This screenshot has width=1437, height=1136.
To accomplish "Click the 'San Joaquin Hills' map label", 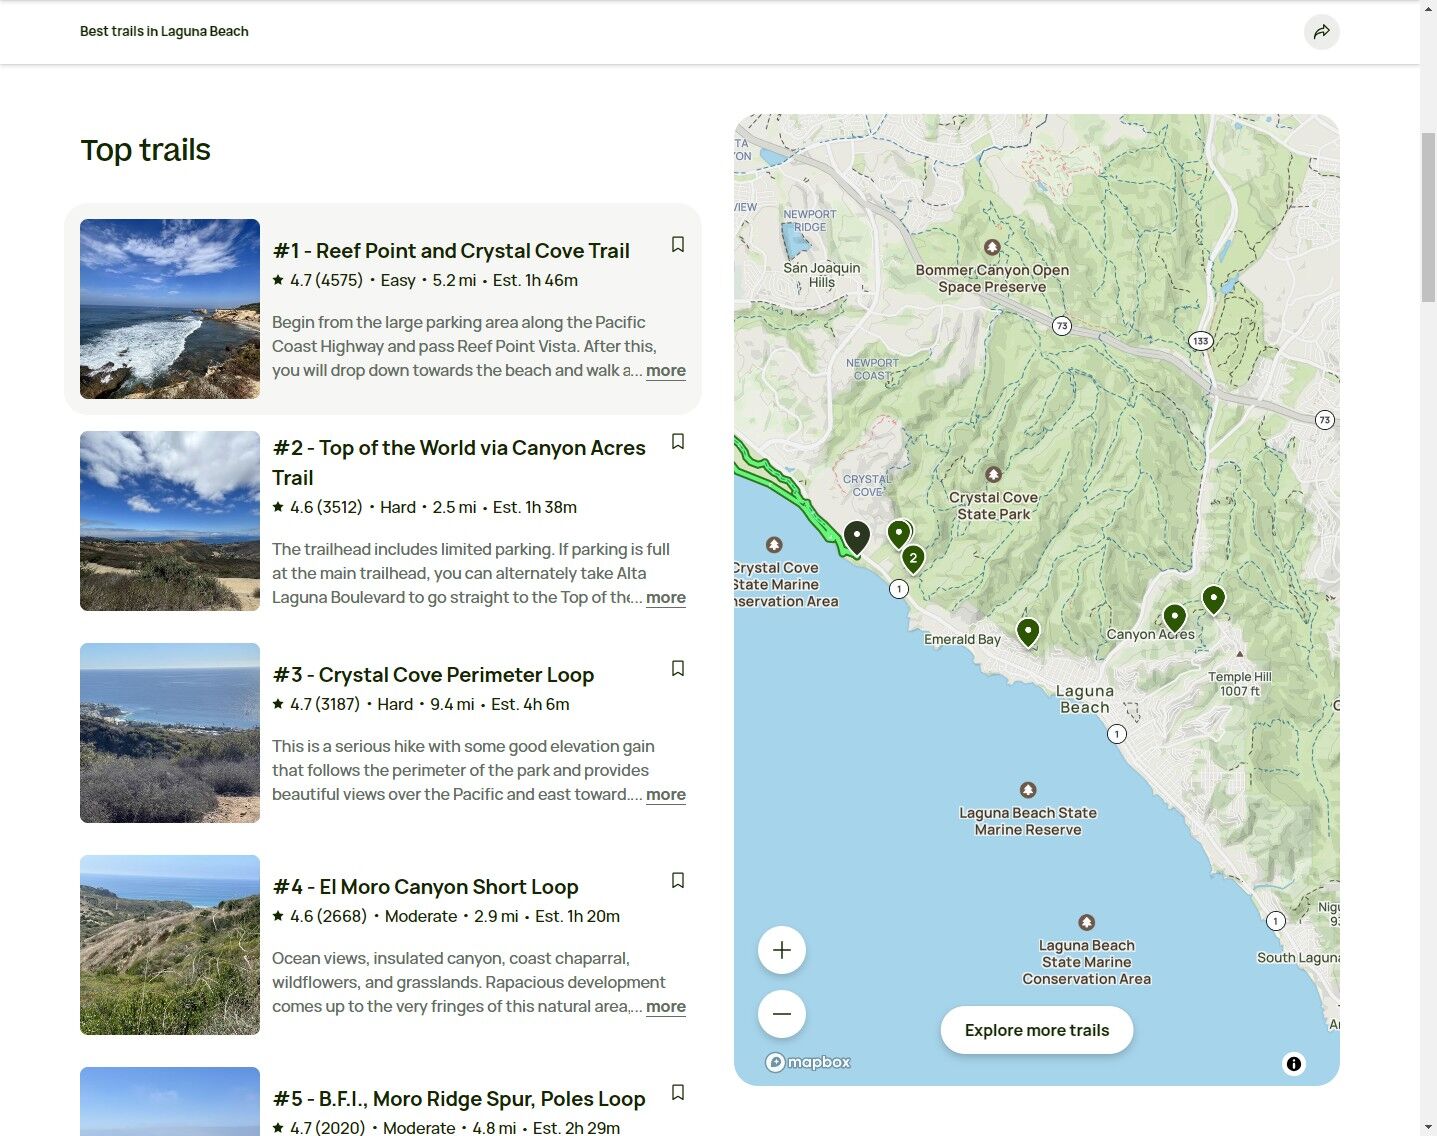I will point(822,275).
